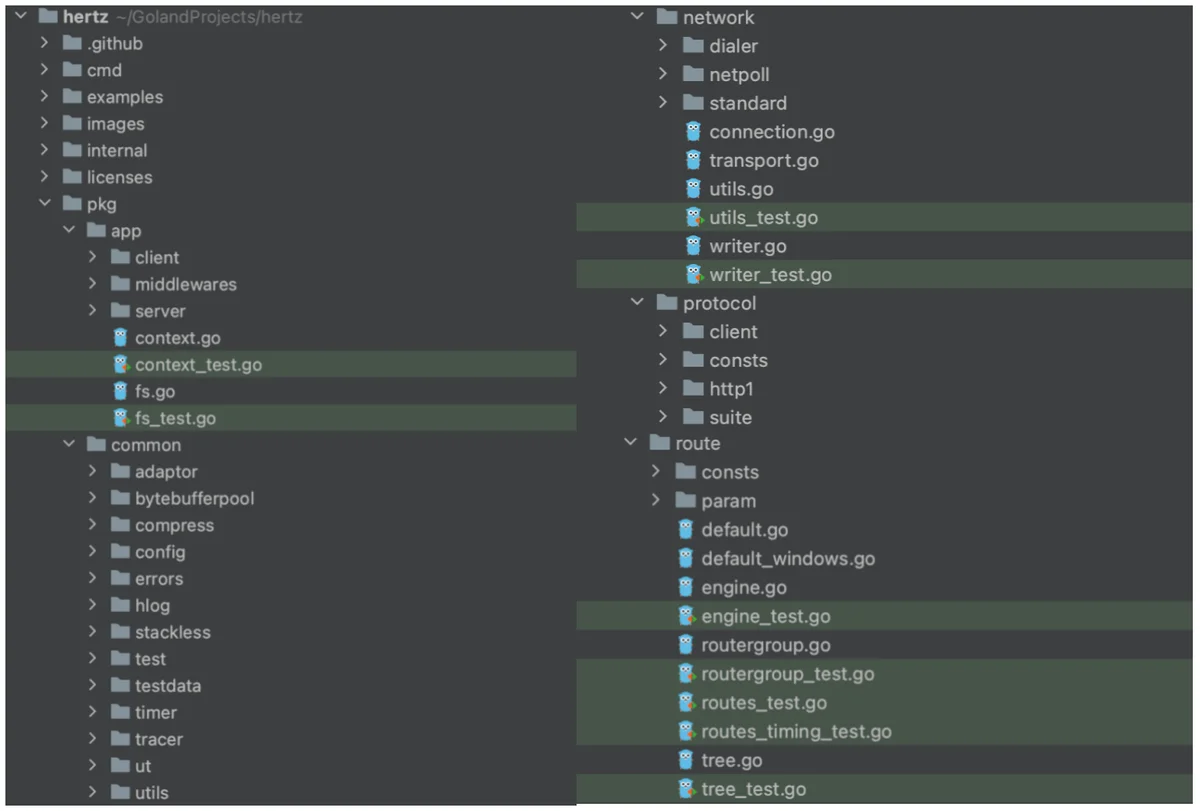Image resolution: width=1200 pixels, height=811 pixels.
Task: Expand the http1 folder chevron
Action: (x=663, y=389)
